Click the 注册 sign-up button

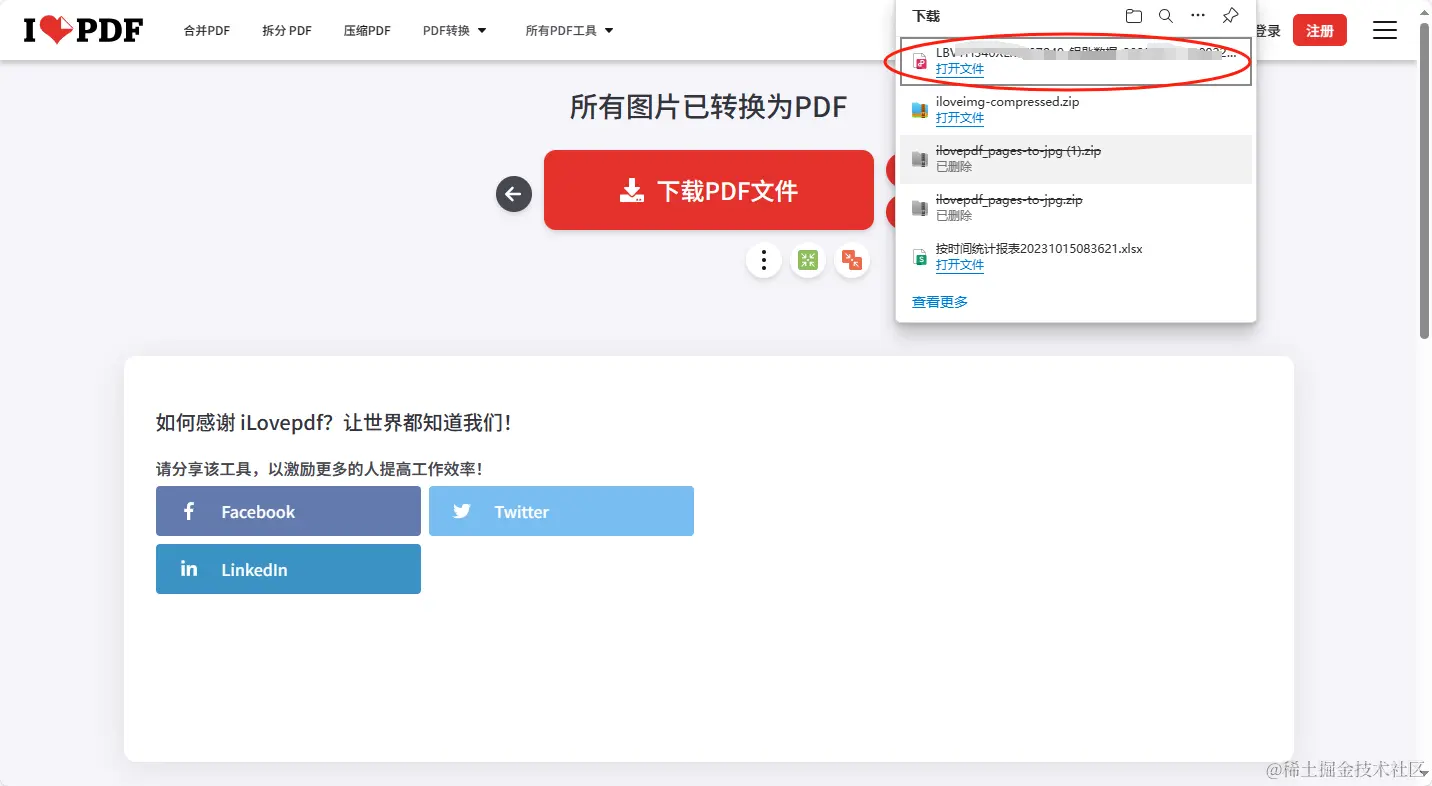1320,30
